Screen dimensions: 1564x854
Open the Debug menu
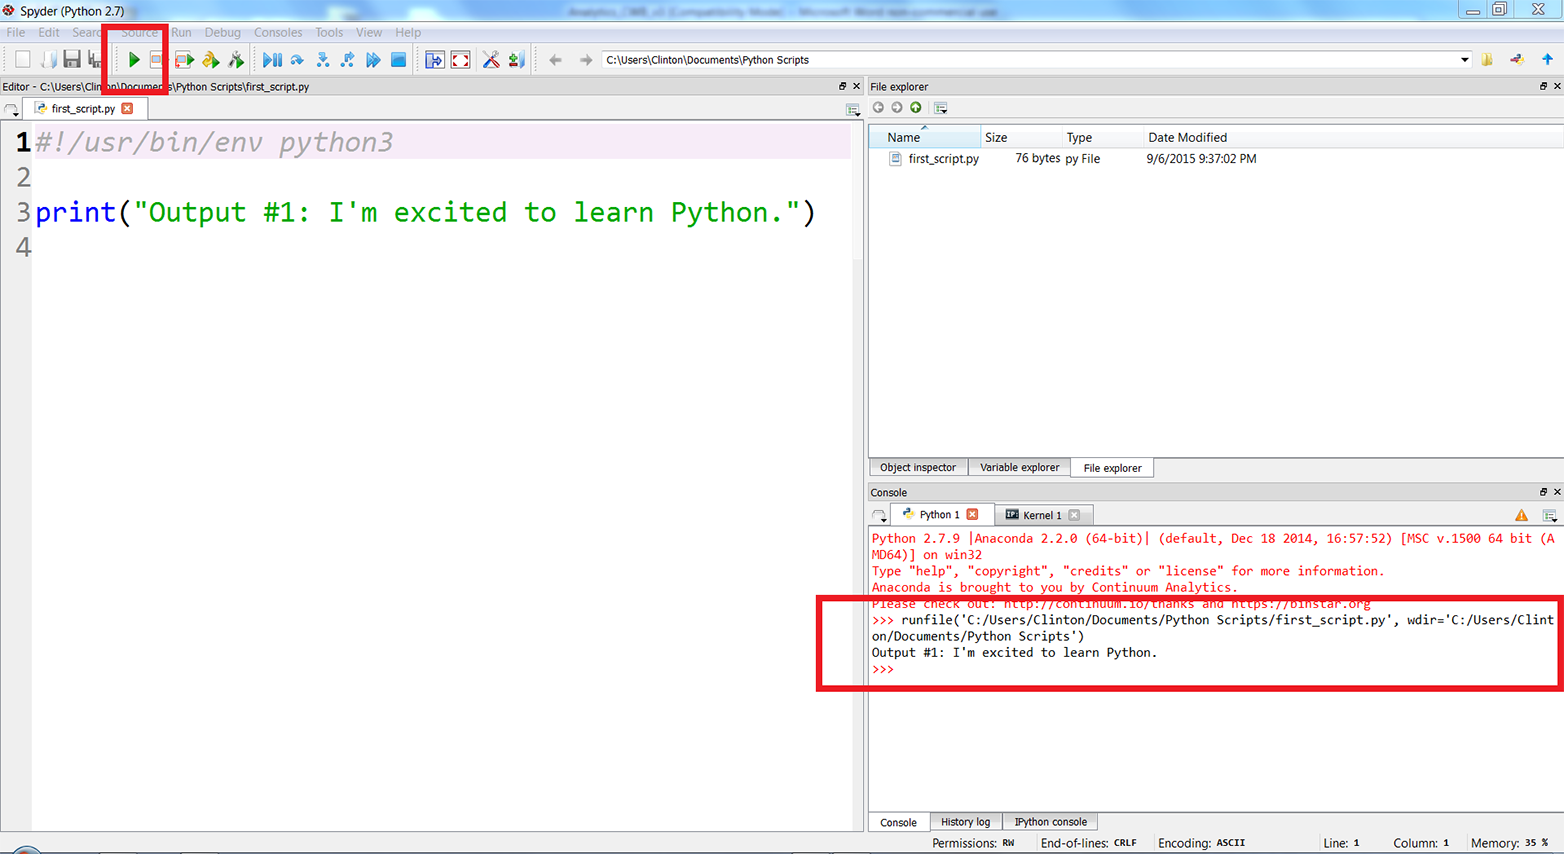(222, 32)
